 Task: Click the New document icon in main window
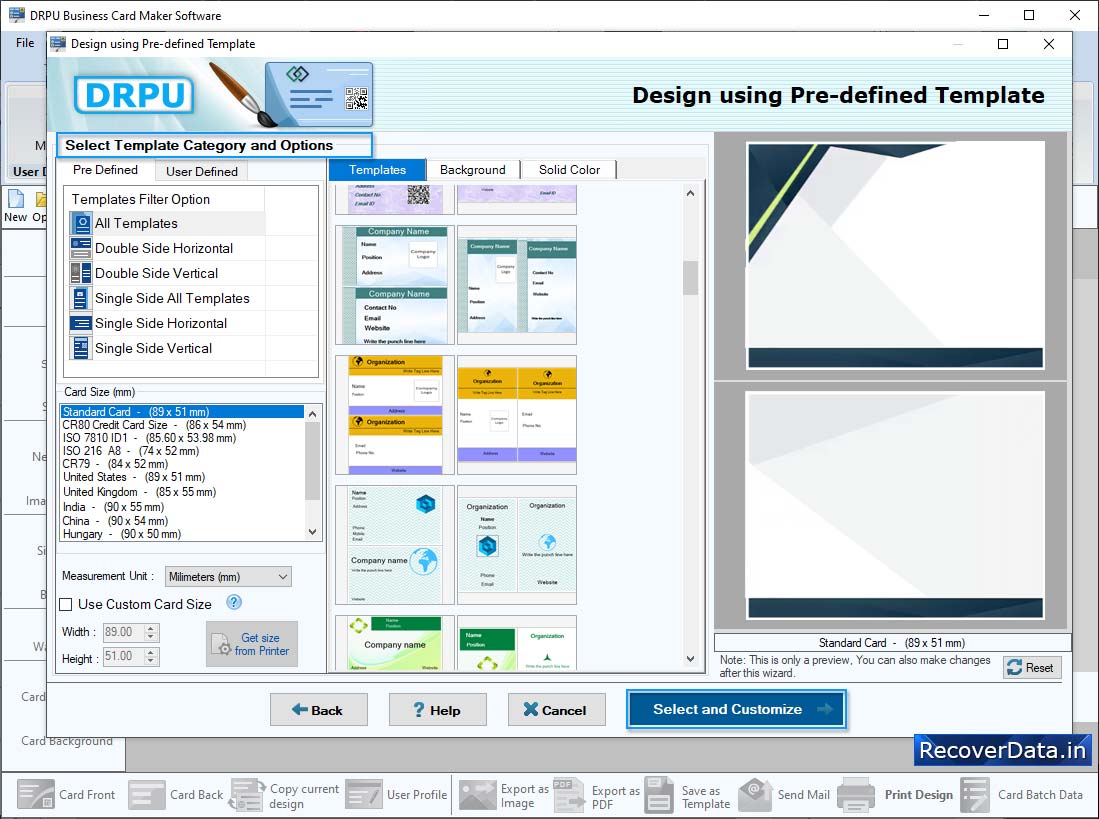point(15,199)
